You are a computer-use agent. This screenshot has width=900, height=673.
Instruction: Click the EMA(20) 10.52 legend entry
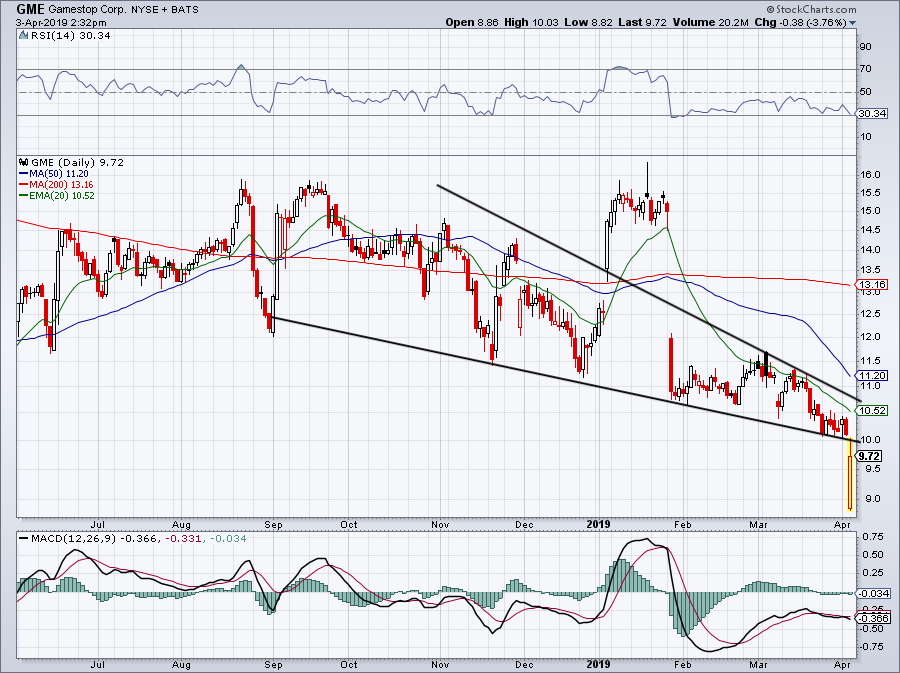[57, 196]
